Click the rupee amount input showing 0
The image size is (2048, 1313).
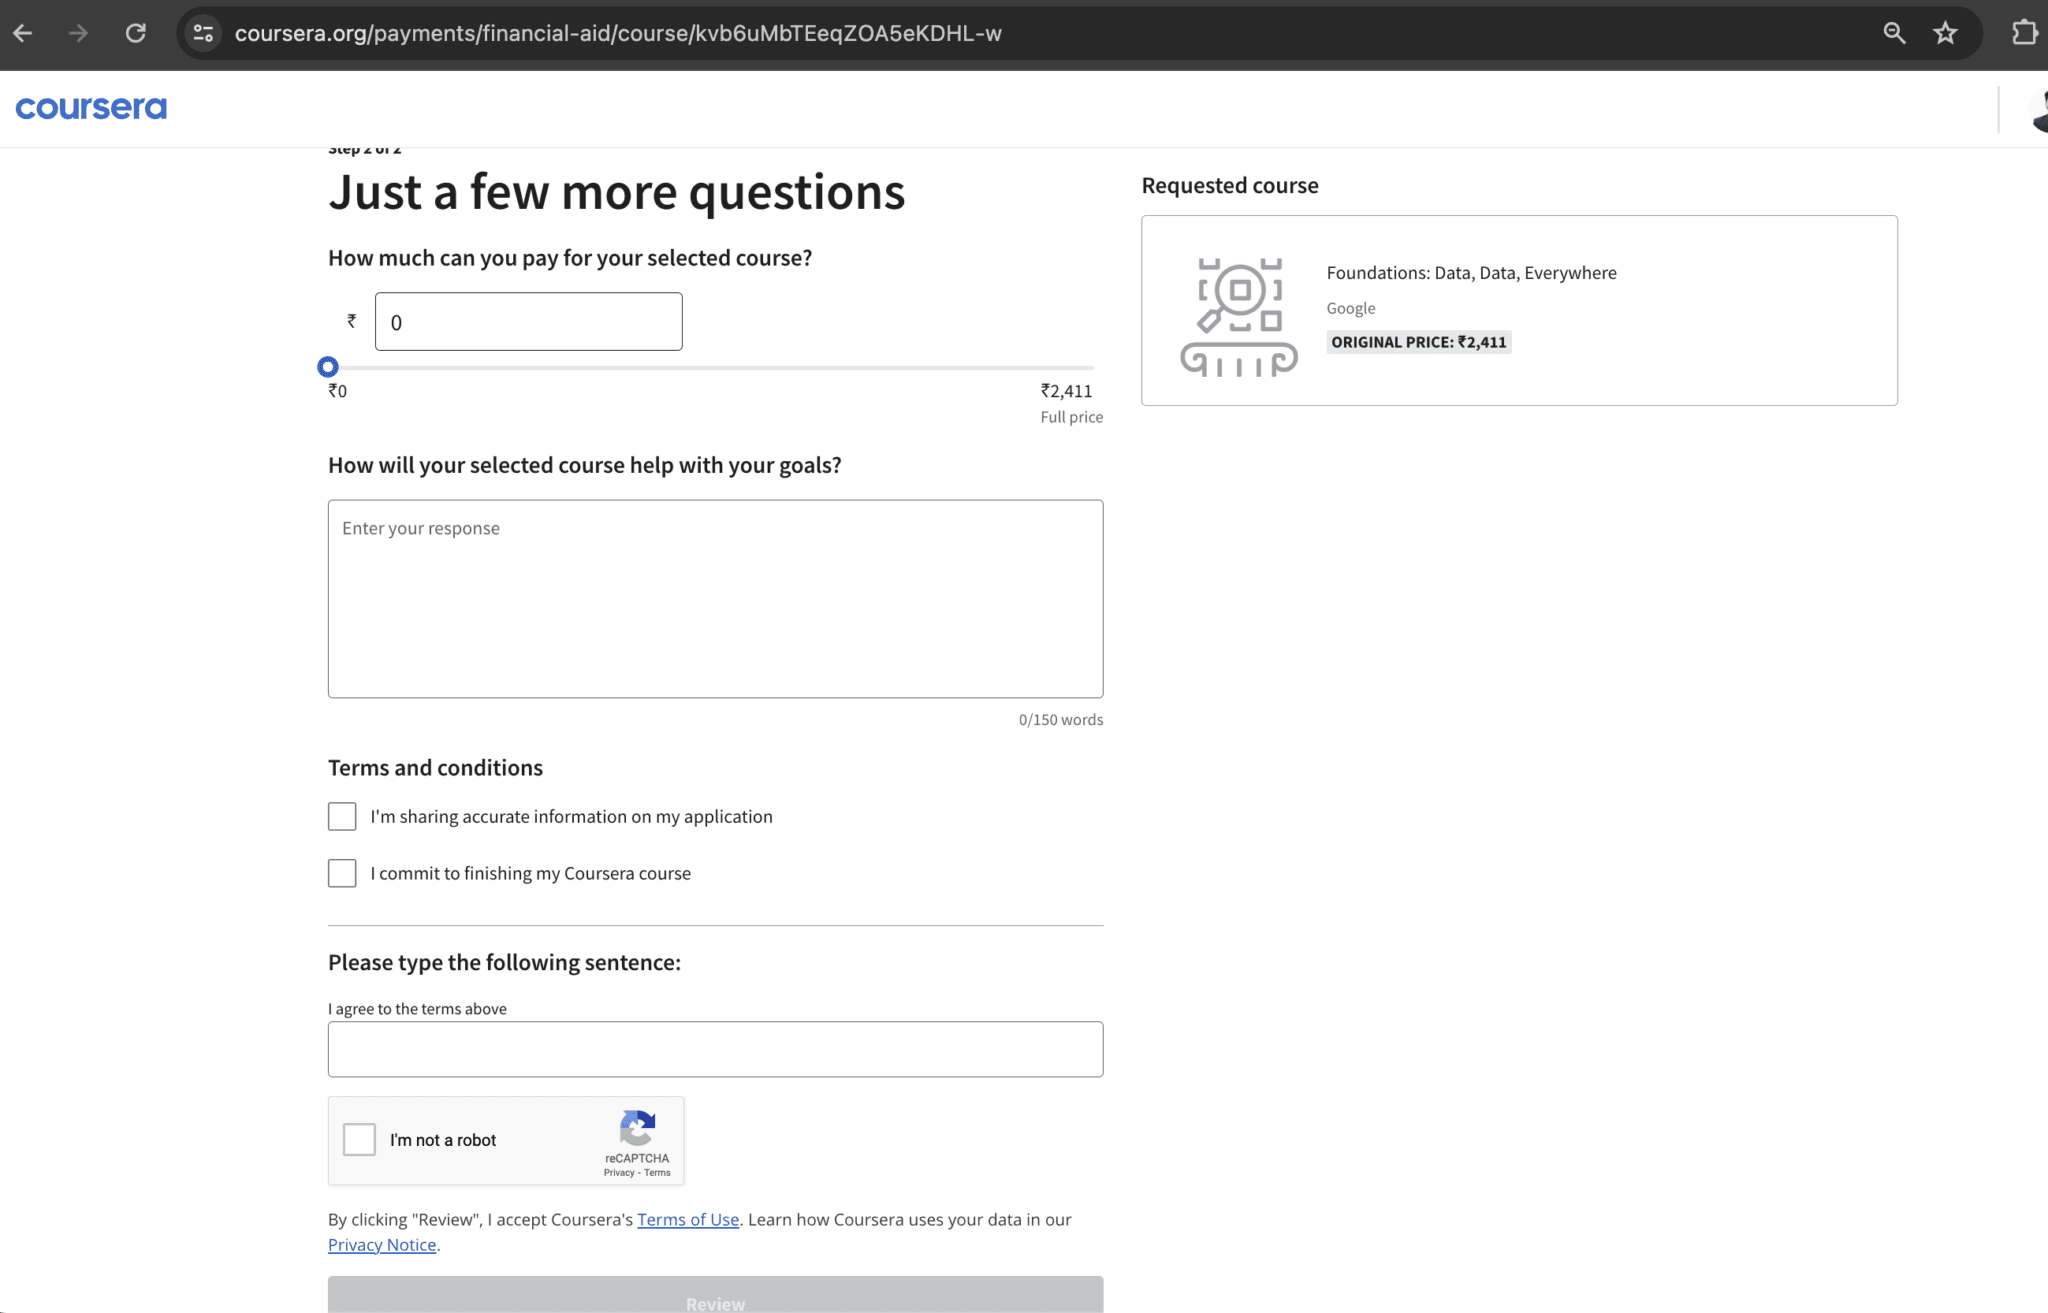coord(528,321)
